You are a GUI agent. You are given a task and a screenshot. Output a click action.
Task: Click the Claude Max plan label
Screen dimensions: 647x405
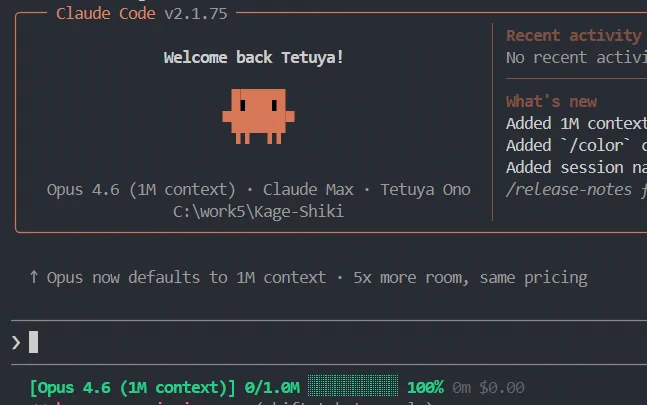[308, 190]
